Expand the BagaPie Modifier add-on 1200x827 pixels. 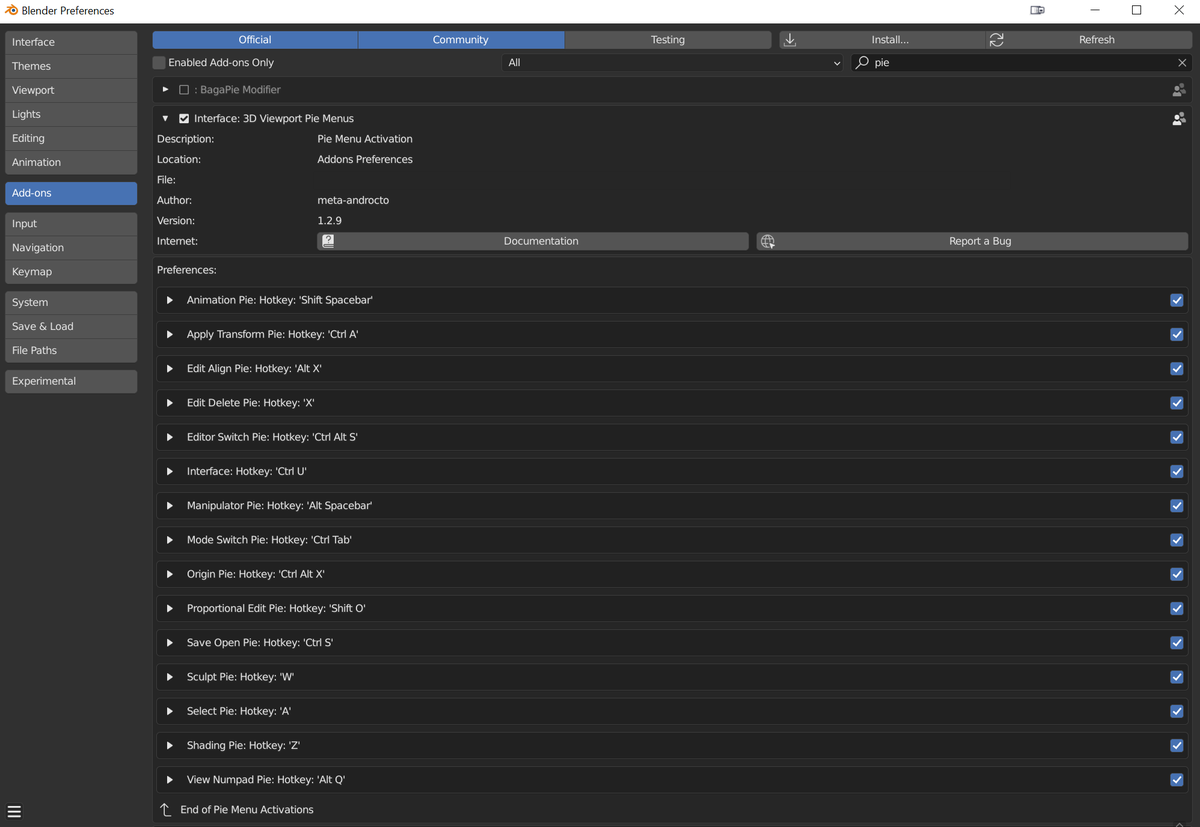[165, 90]
